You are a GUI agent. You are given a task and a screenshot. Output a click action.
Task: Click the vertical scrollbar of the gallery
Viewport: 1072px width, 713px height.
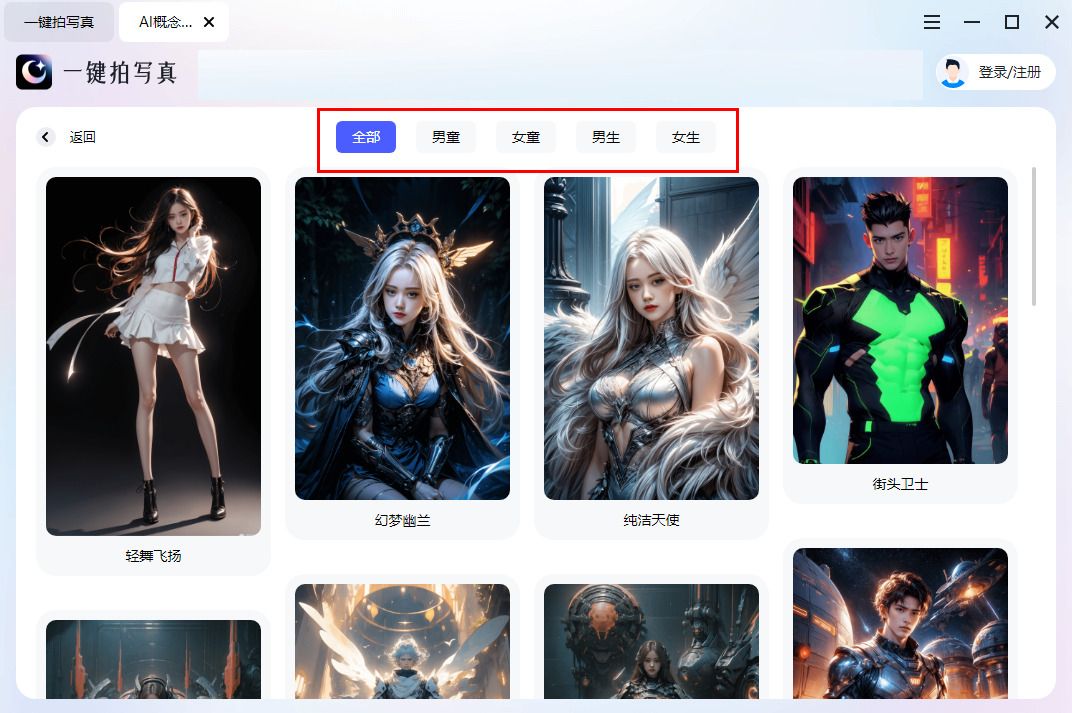click(1034, 236)
